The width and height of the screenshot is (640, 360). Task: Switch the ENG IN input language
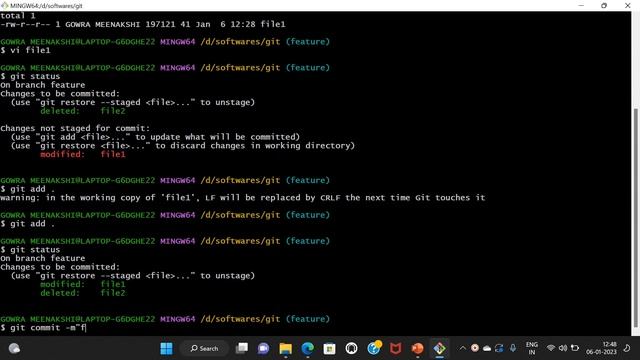tap(532, 349)
